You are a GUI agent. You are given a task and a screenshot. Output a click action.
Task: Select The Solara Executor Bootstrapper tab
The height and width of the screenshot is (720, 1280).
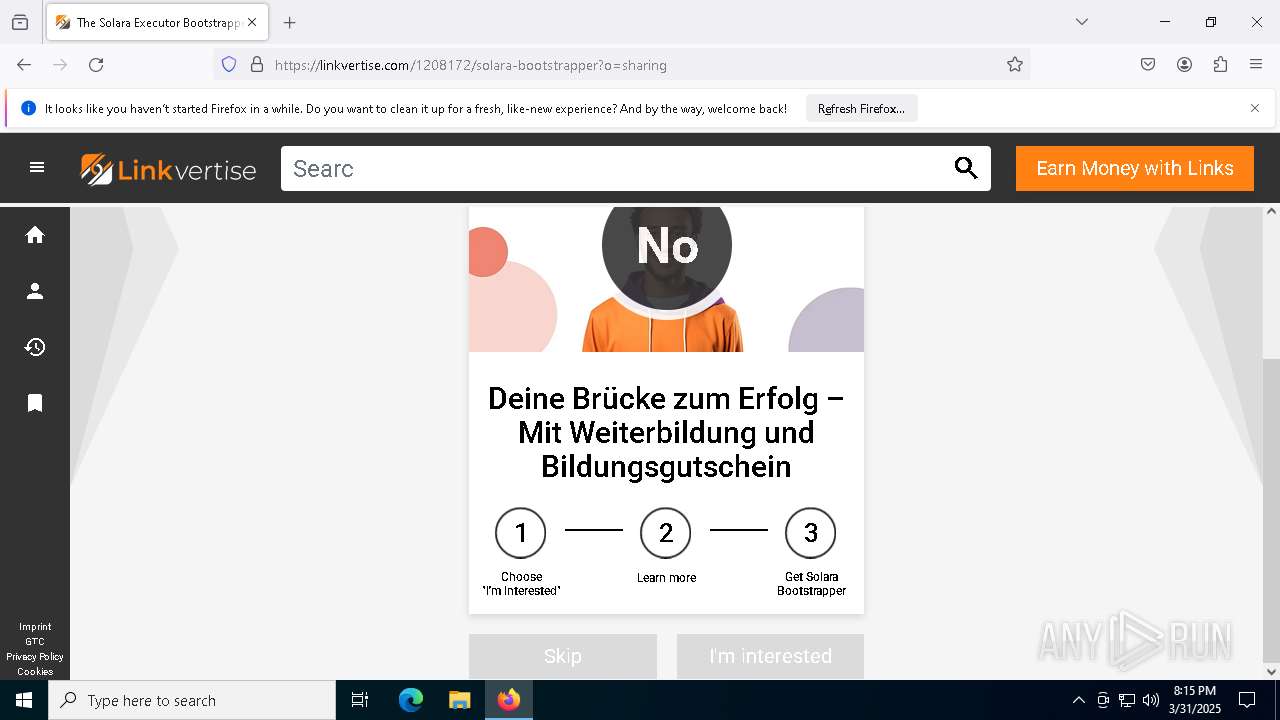[157, 22]
